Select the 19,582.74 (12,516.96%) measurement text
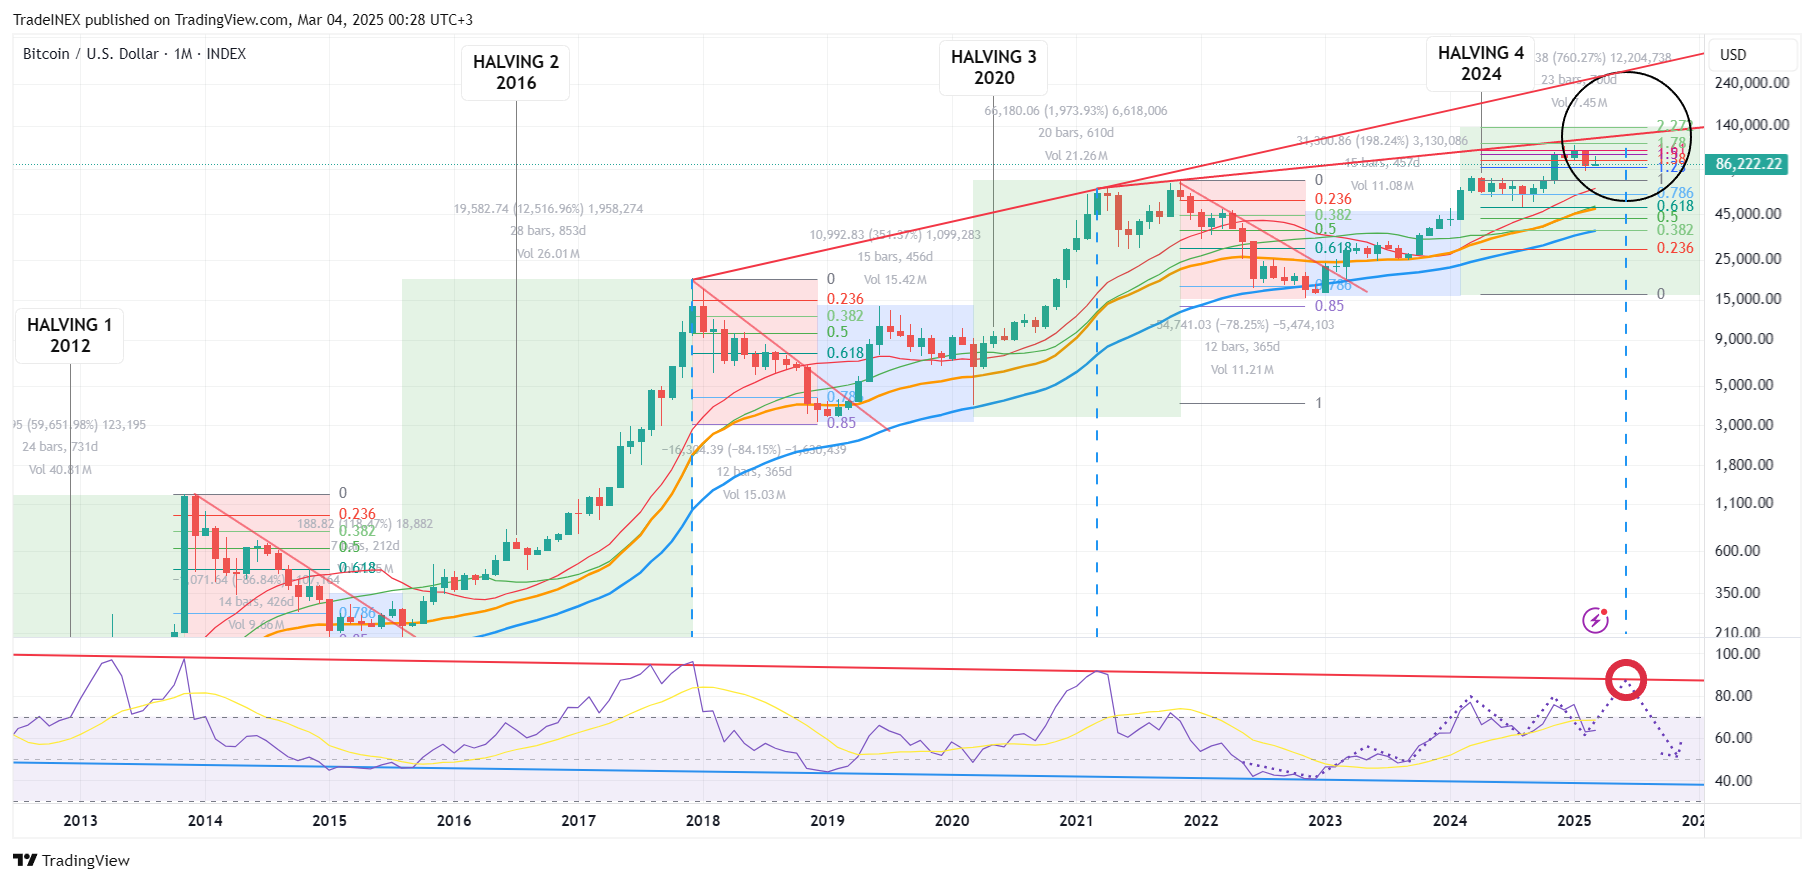The width and height of the screenshot is (1814, 882). 548,209
